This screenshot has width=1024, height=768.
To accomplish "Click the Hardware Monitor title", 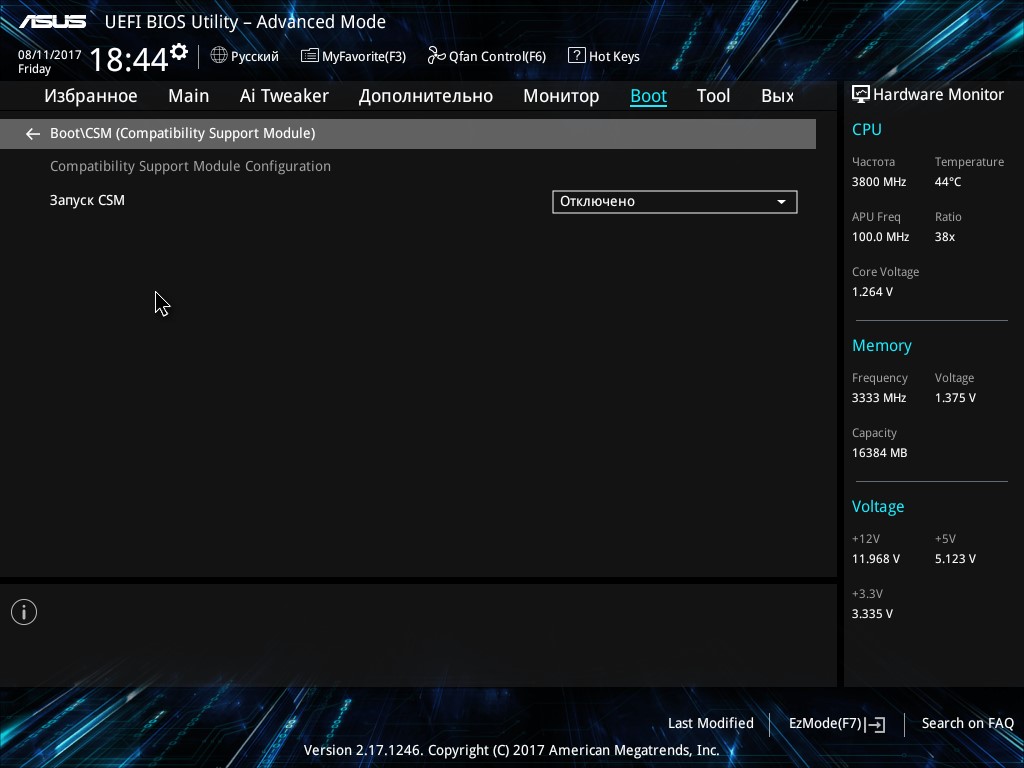I will pos(938,95).
